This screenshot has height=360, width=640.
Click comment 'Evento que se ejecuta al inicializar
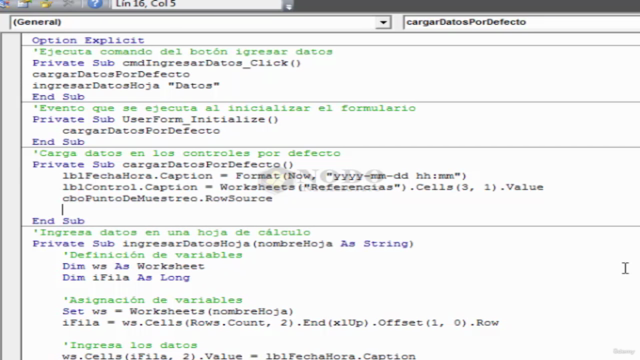coord(224,108)
